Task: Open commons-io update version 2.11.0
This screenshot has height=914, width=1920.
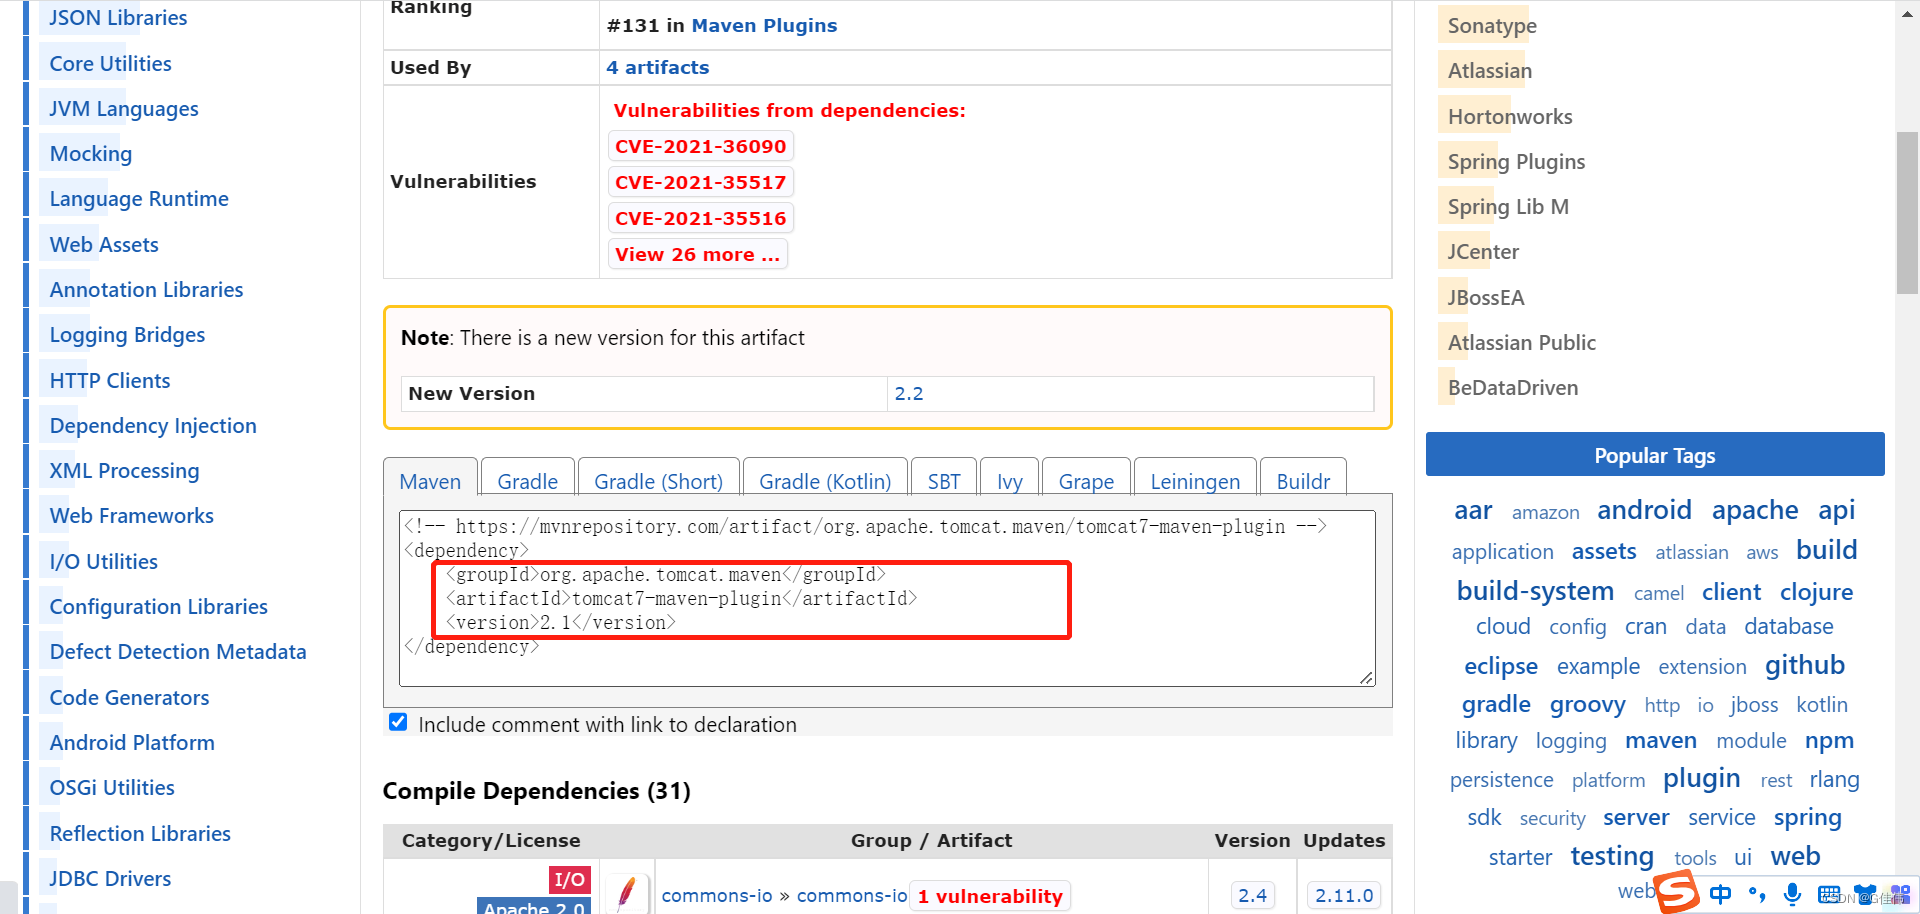Action: pos(1344,895)
